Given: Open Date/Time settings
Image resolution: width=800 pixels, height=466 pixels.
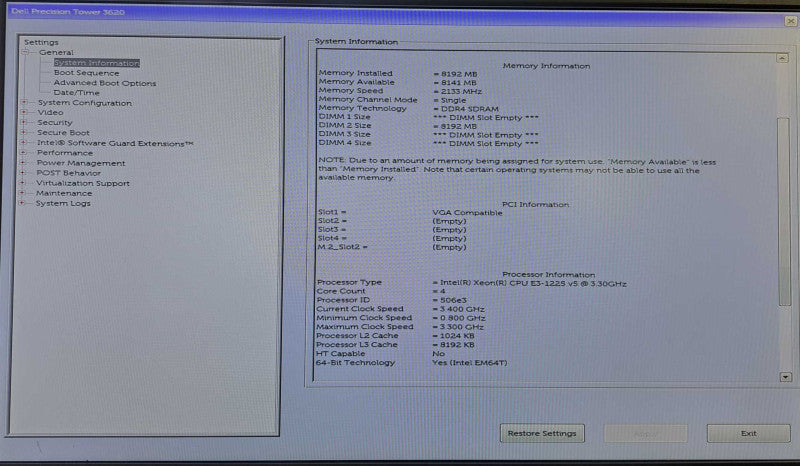Looking at the screenshot, I should (x=76, y=92).
